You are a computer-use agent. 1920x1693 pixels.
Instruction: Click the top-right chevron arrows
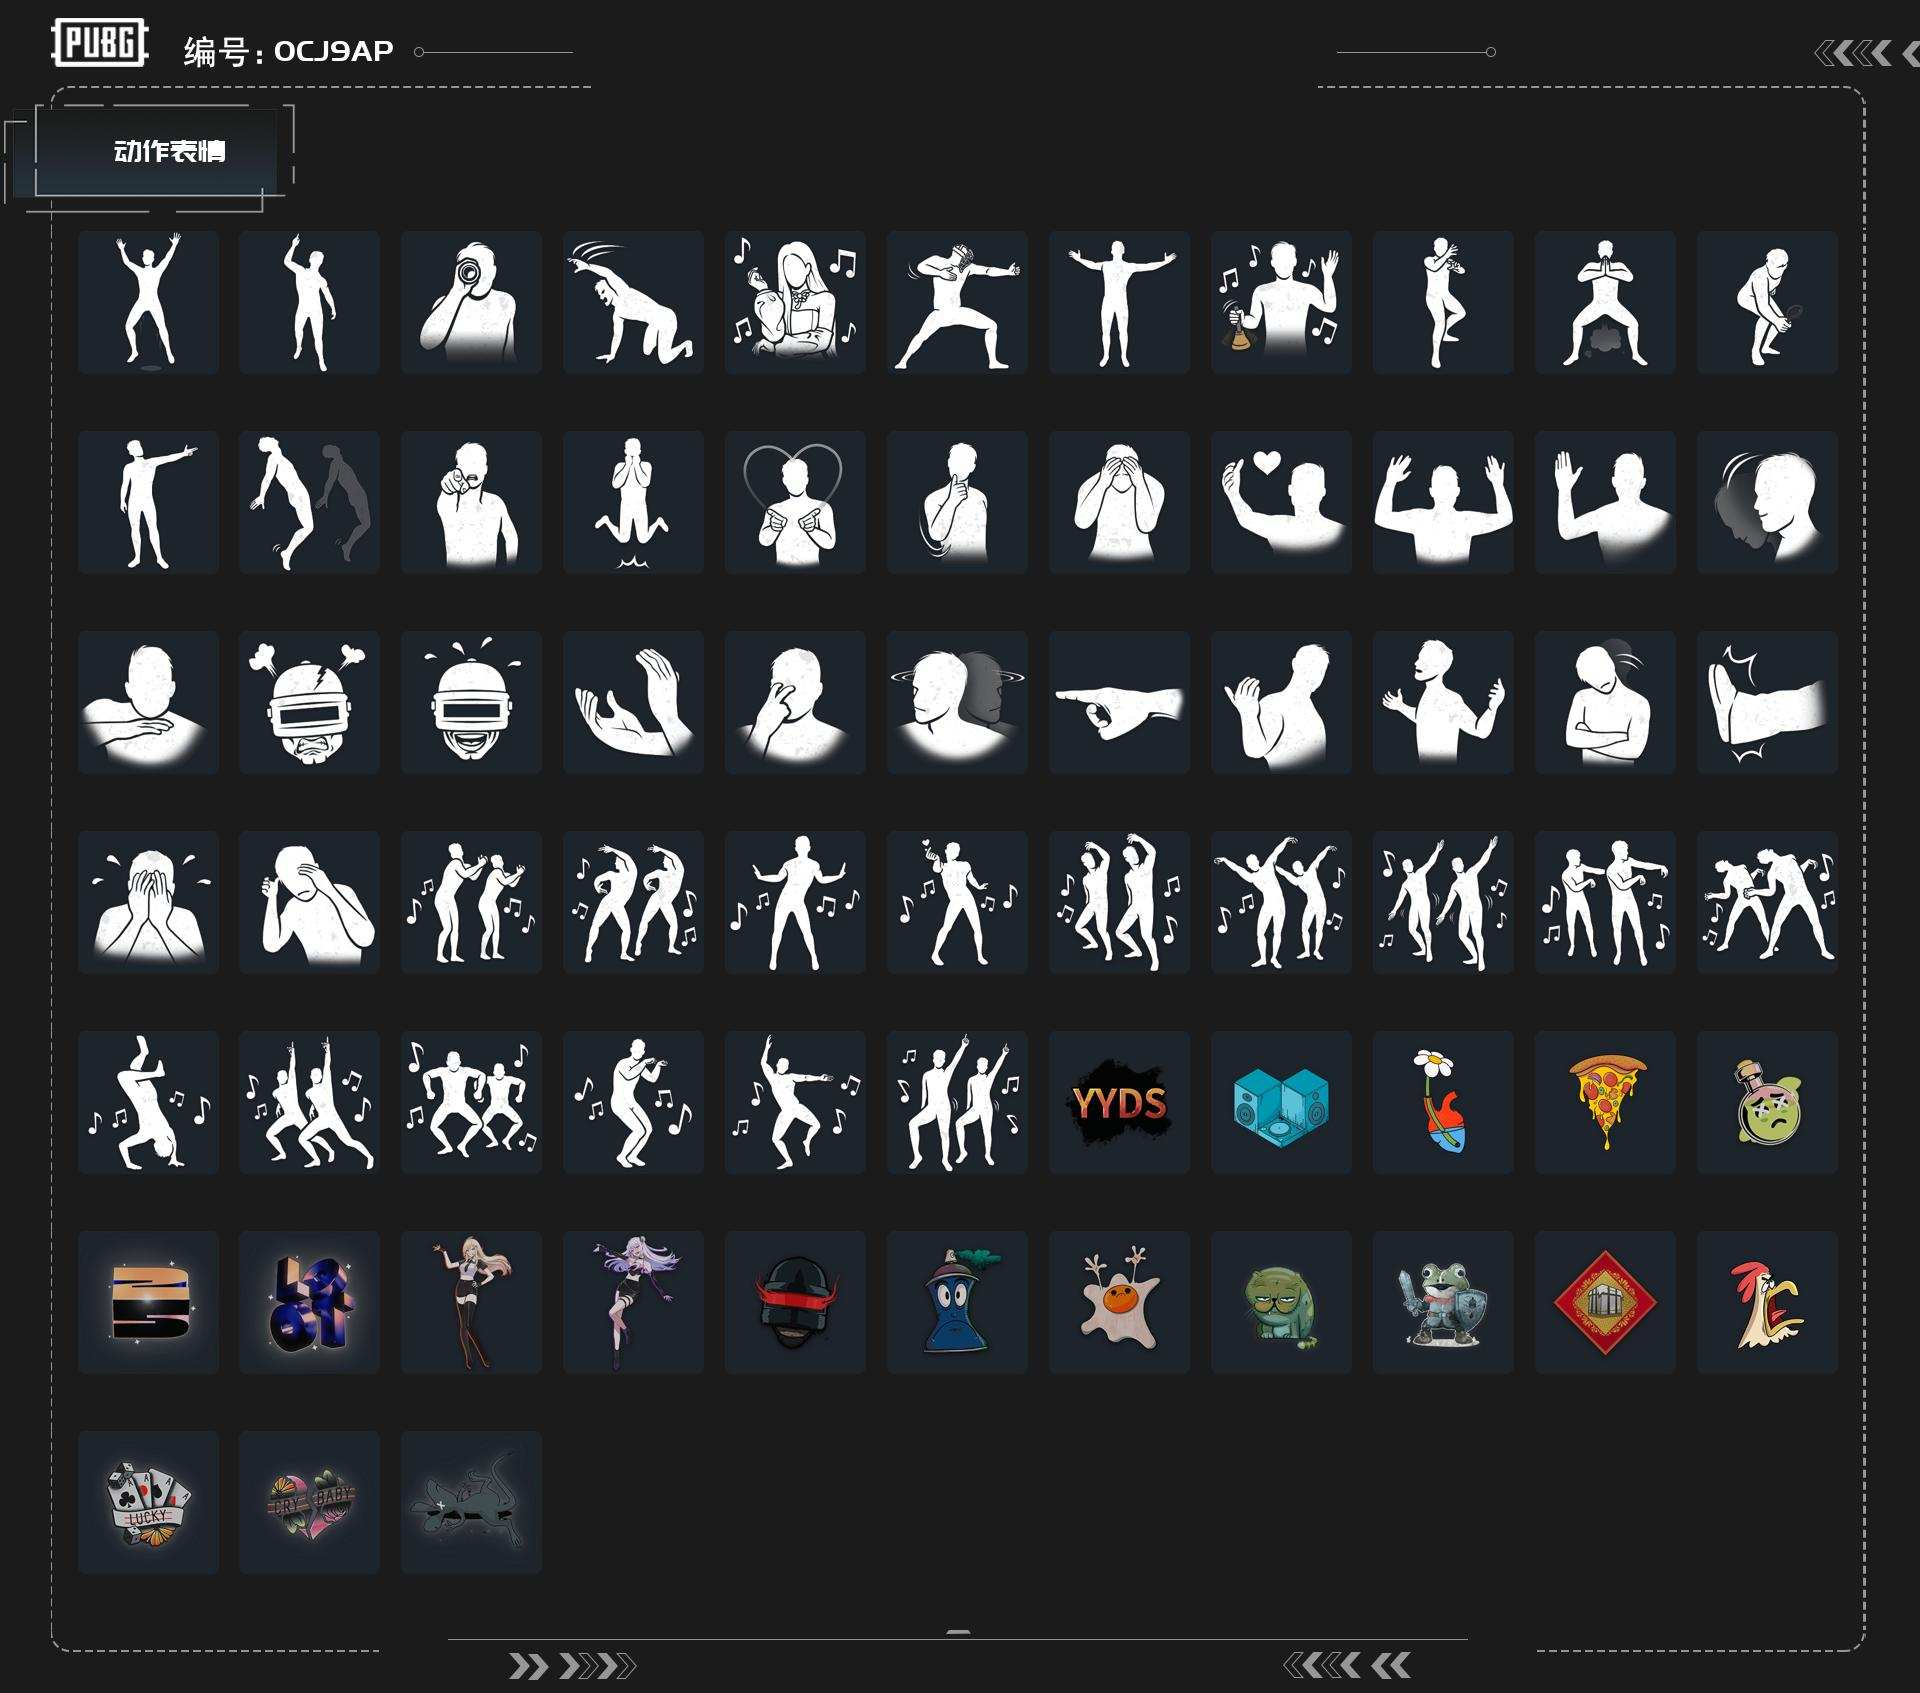pos(1866,53)
